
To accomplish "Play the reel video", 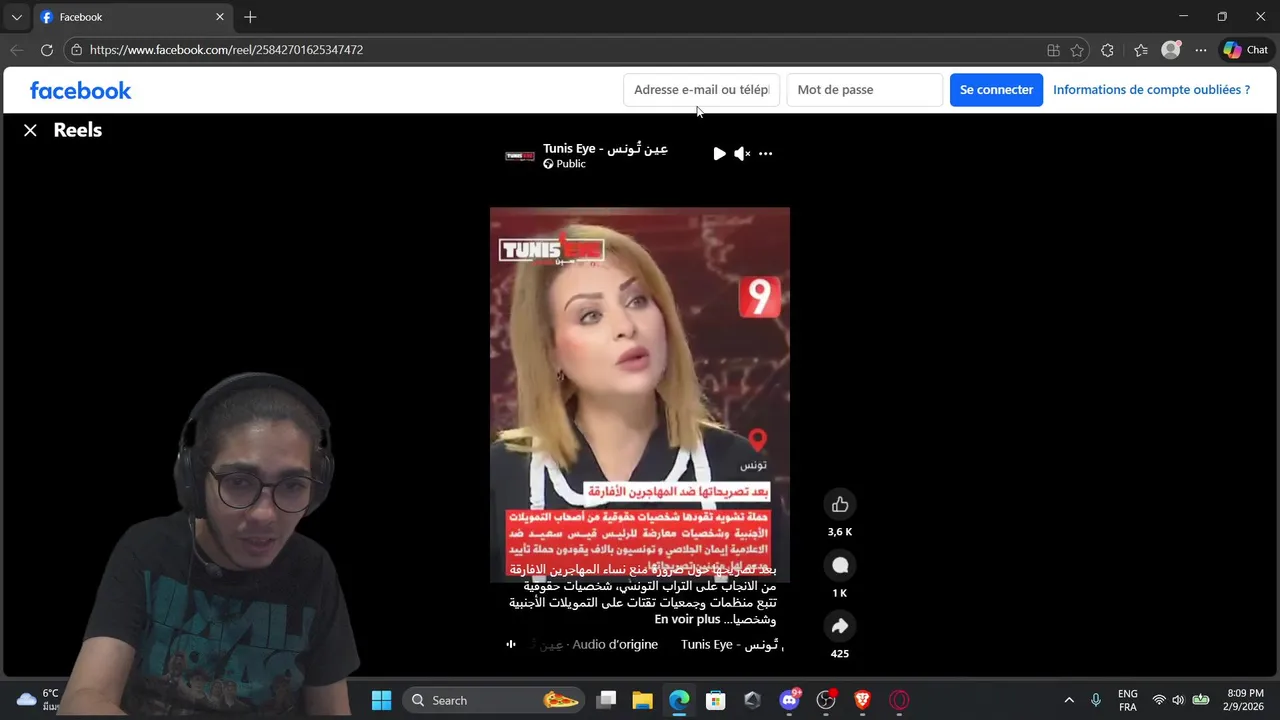I will click(719, 154).
